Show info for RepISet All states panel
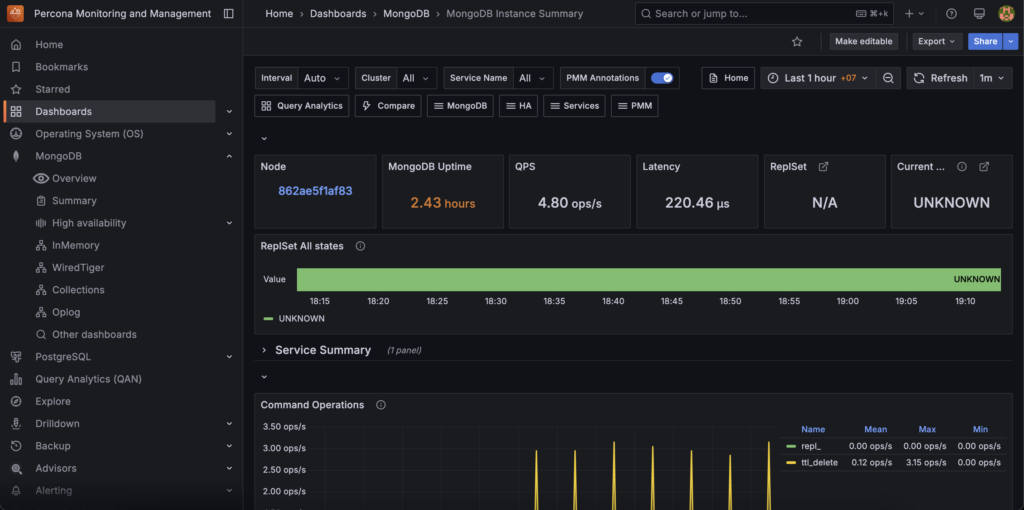The image size is (1024, 510). [x=360, y=246]
